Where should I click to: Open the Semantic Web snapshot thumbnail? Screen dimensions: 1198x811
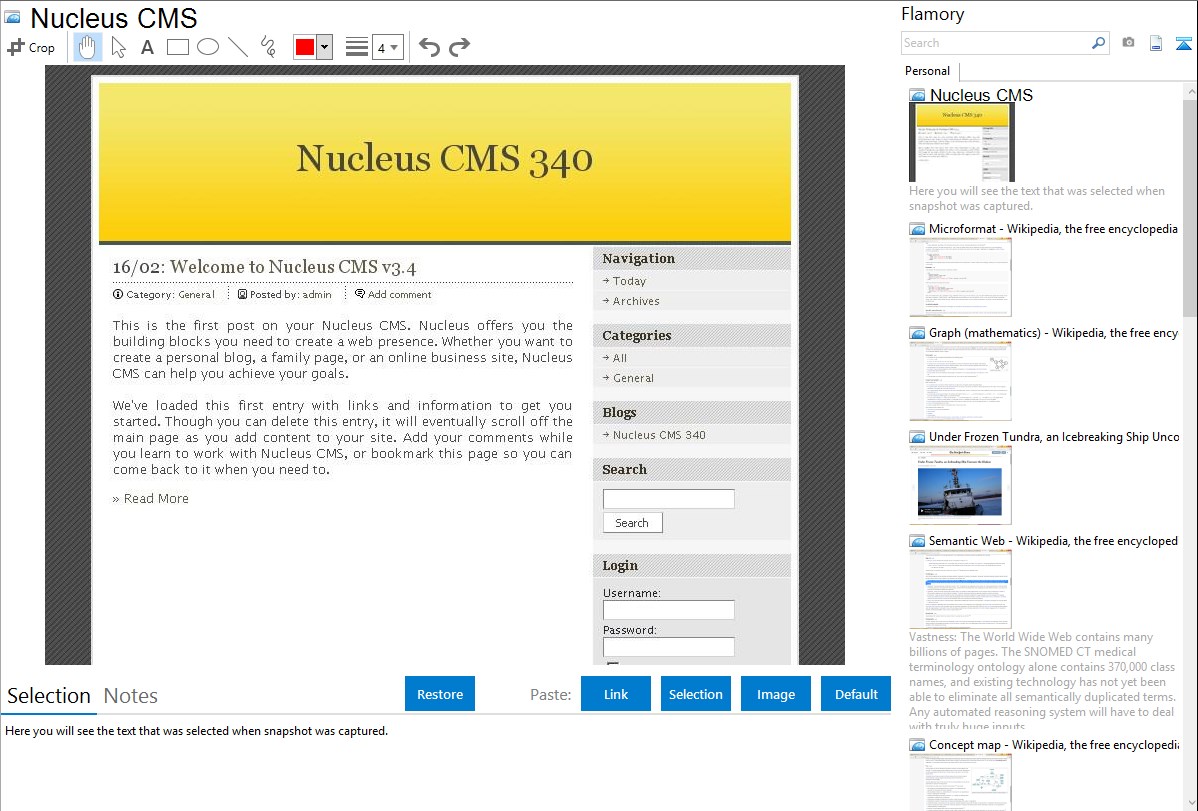coord(960,588)
